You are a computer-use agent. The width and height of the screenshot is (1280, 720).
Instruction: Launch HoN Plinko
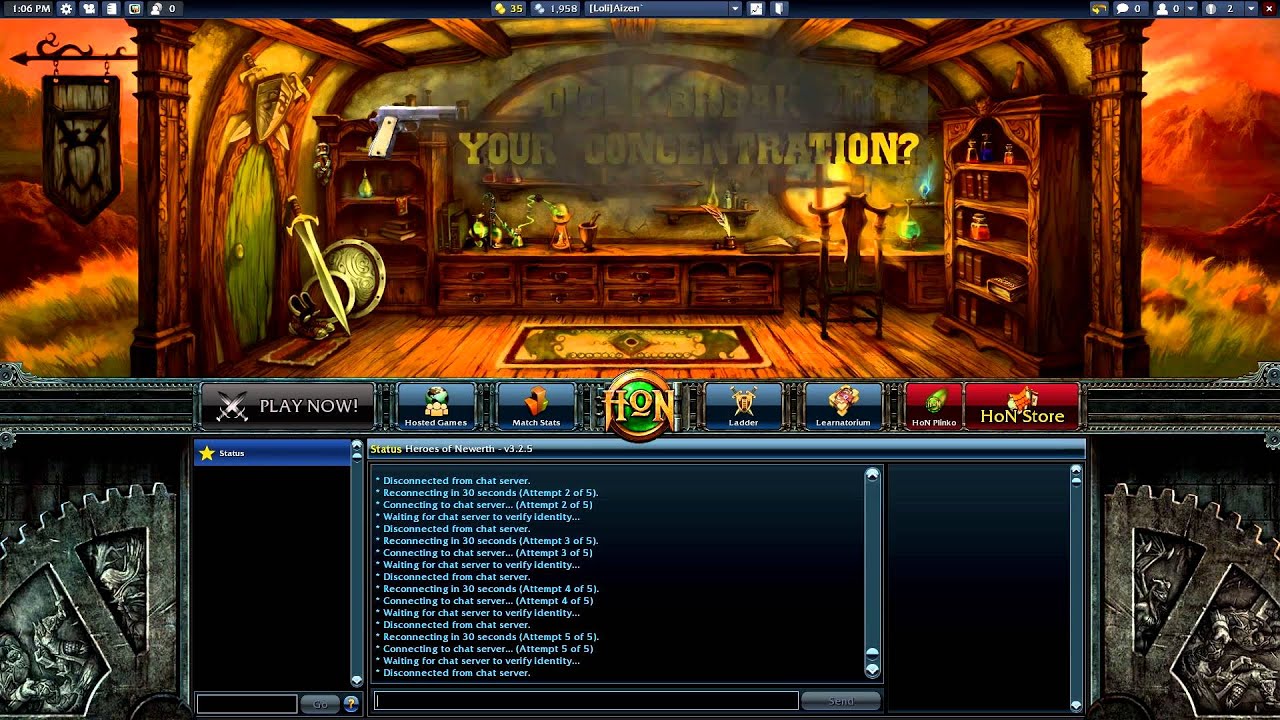tap(934, 406)
